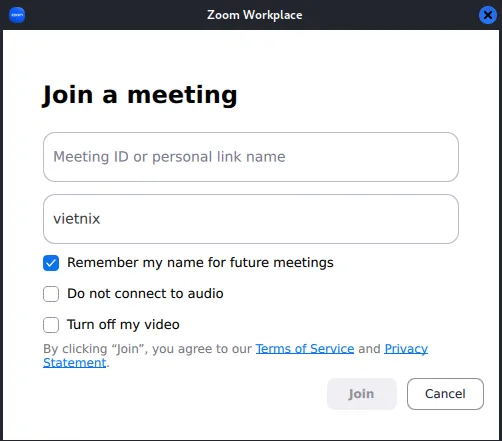502x441 pixels.
Task: Click the Zoom Workplace title bar text
Action: point(255,15)
